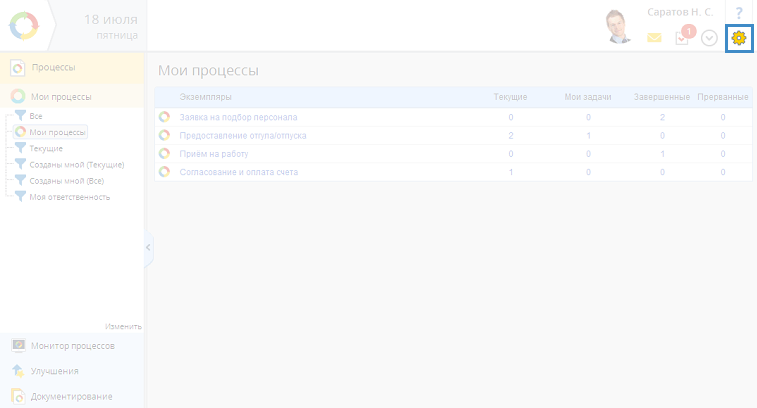Collapse the left sidebar with arrow handle
This screenshot has width=757, height=408.
(x=148, y=247)
